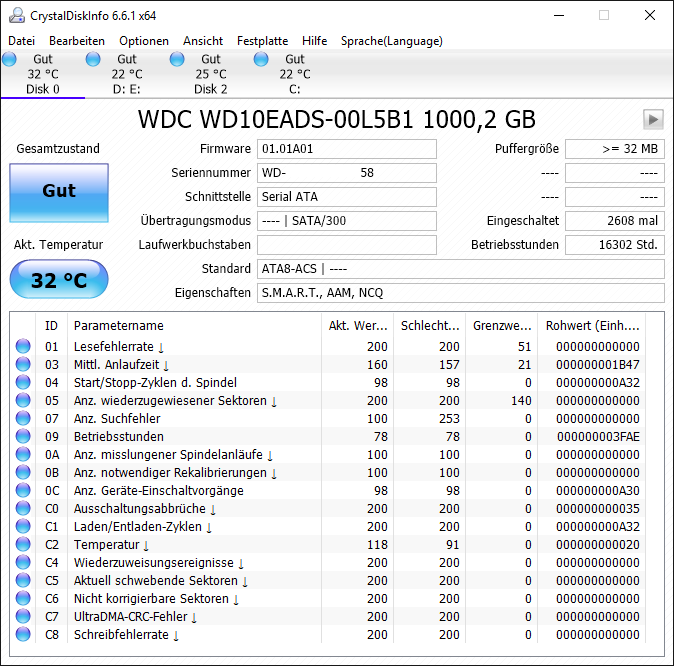Click status dot of Wiederzuweisungsereignisse row
The height and width of the screenshot is (666, 674).
(x=23, y=562)
